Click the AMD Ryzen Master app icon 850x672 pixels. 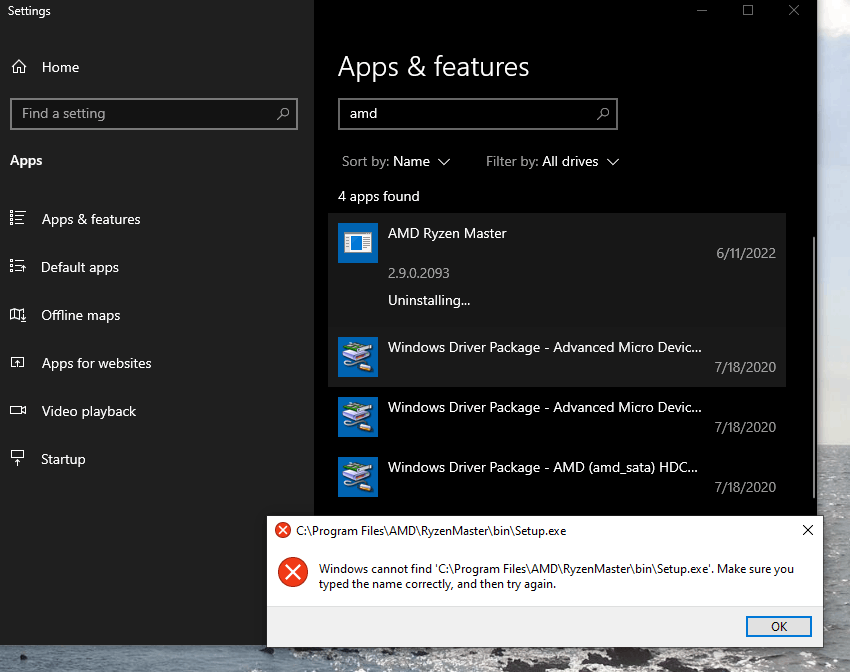[358, 243]
